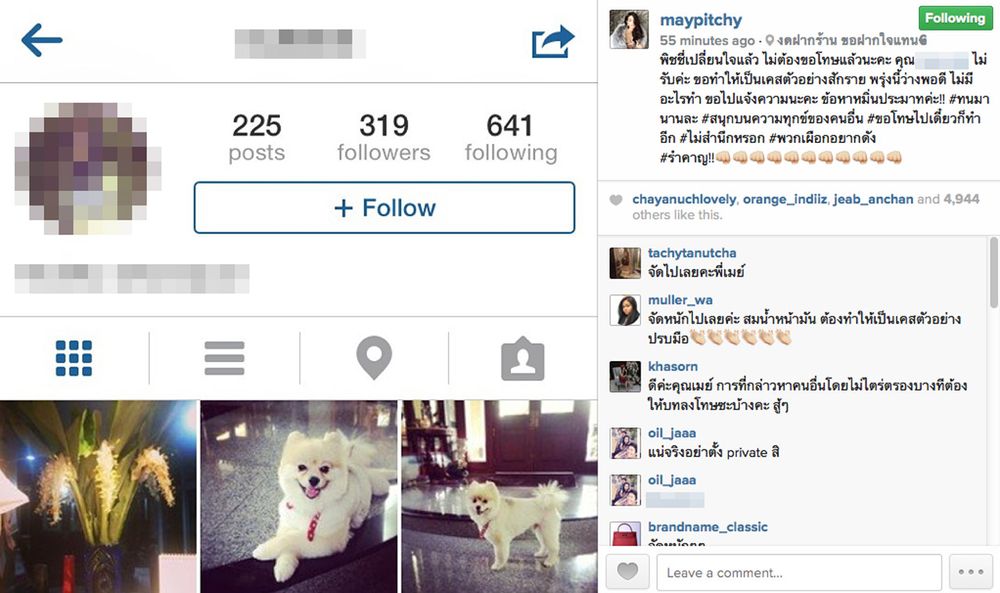Open muller_wa commenter profile link
1000x593 pixels.
680,300
